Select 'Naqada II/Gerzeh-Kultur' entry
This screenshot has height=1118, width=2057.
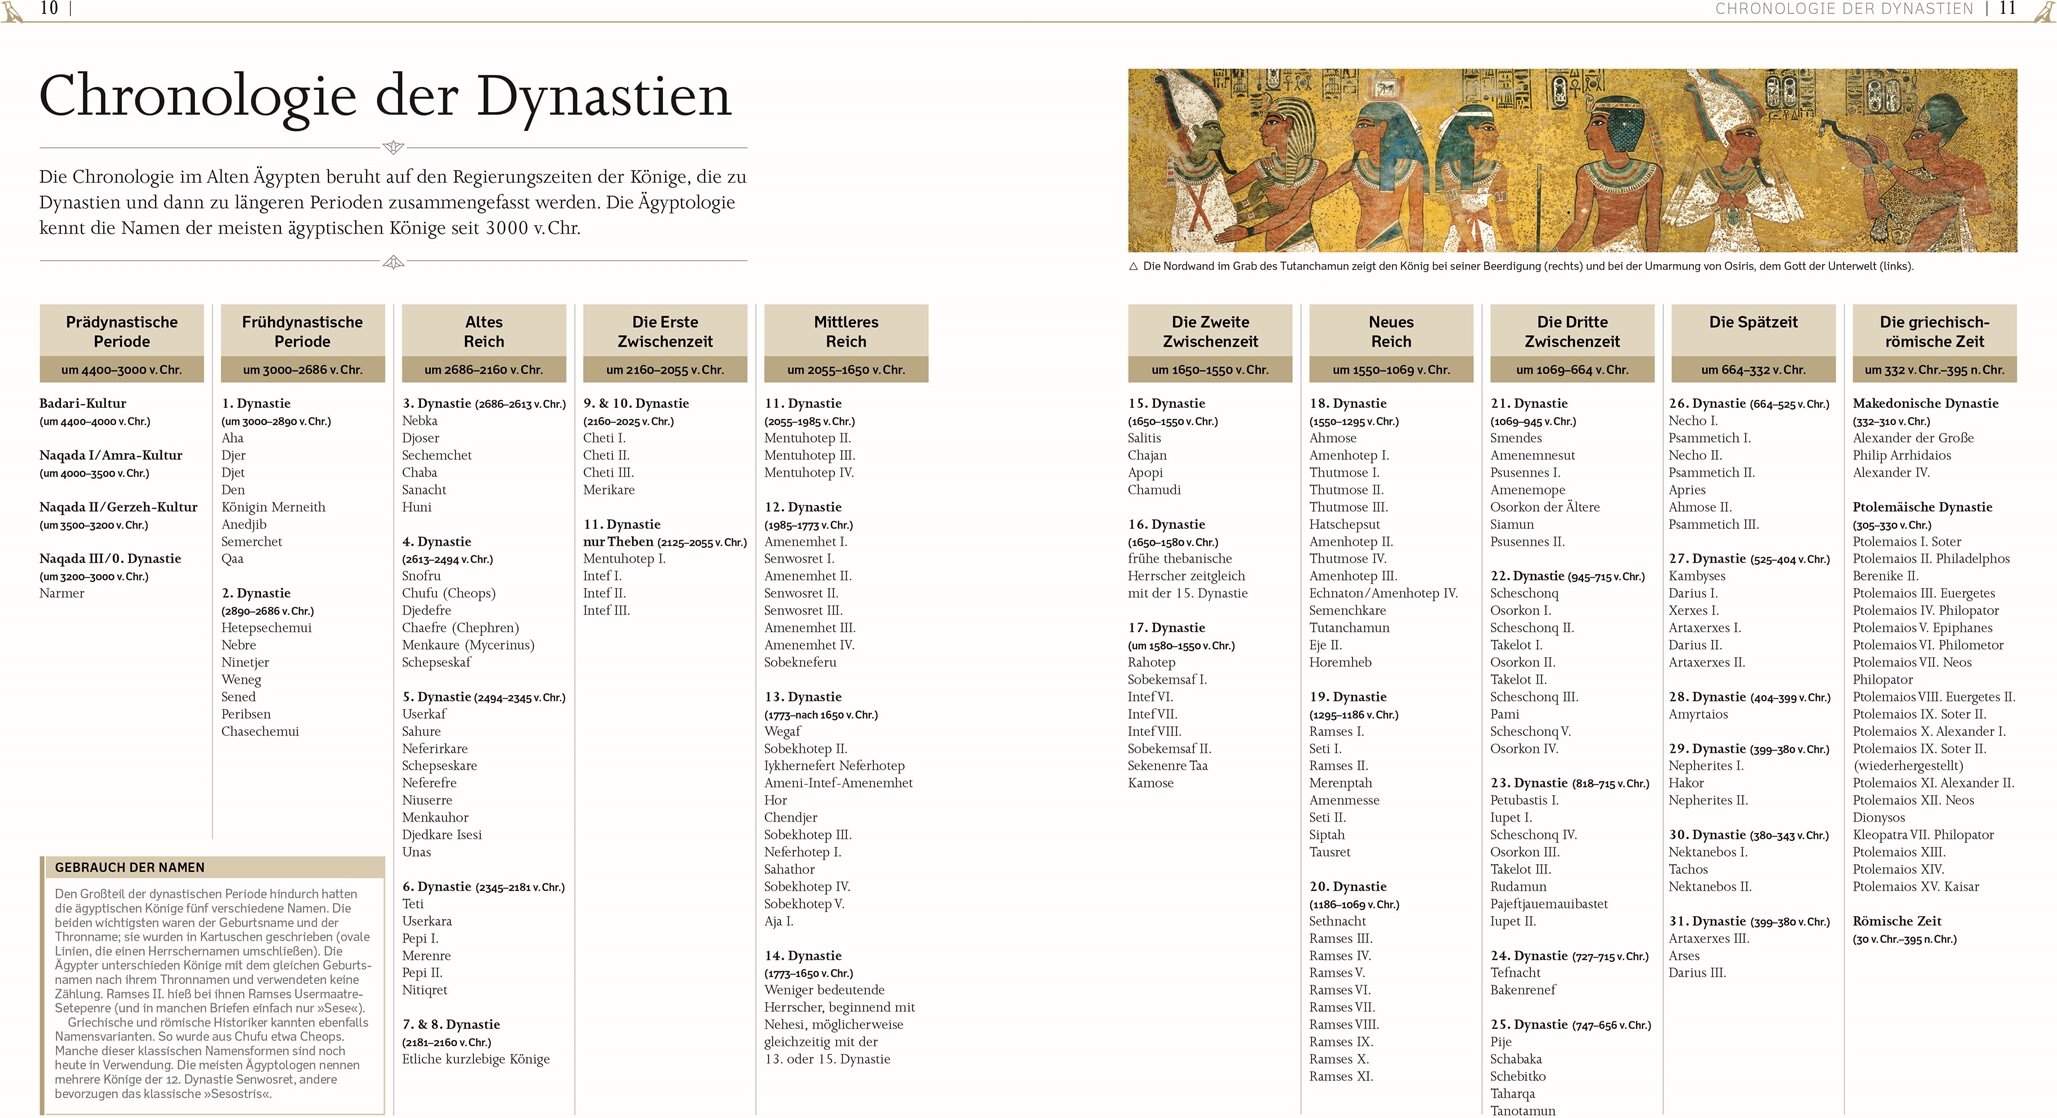click(119, 507)
